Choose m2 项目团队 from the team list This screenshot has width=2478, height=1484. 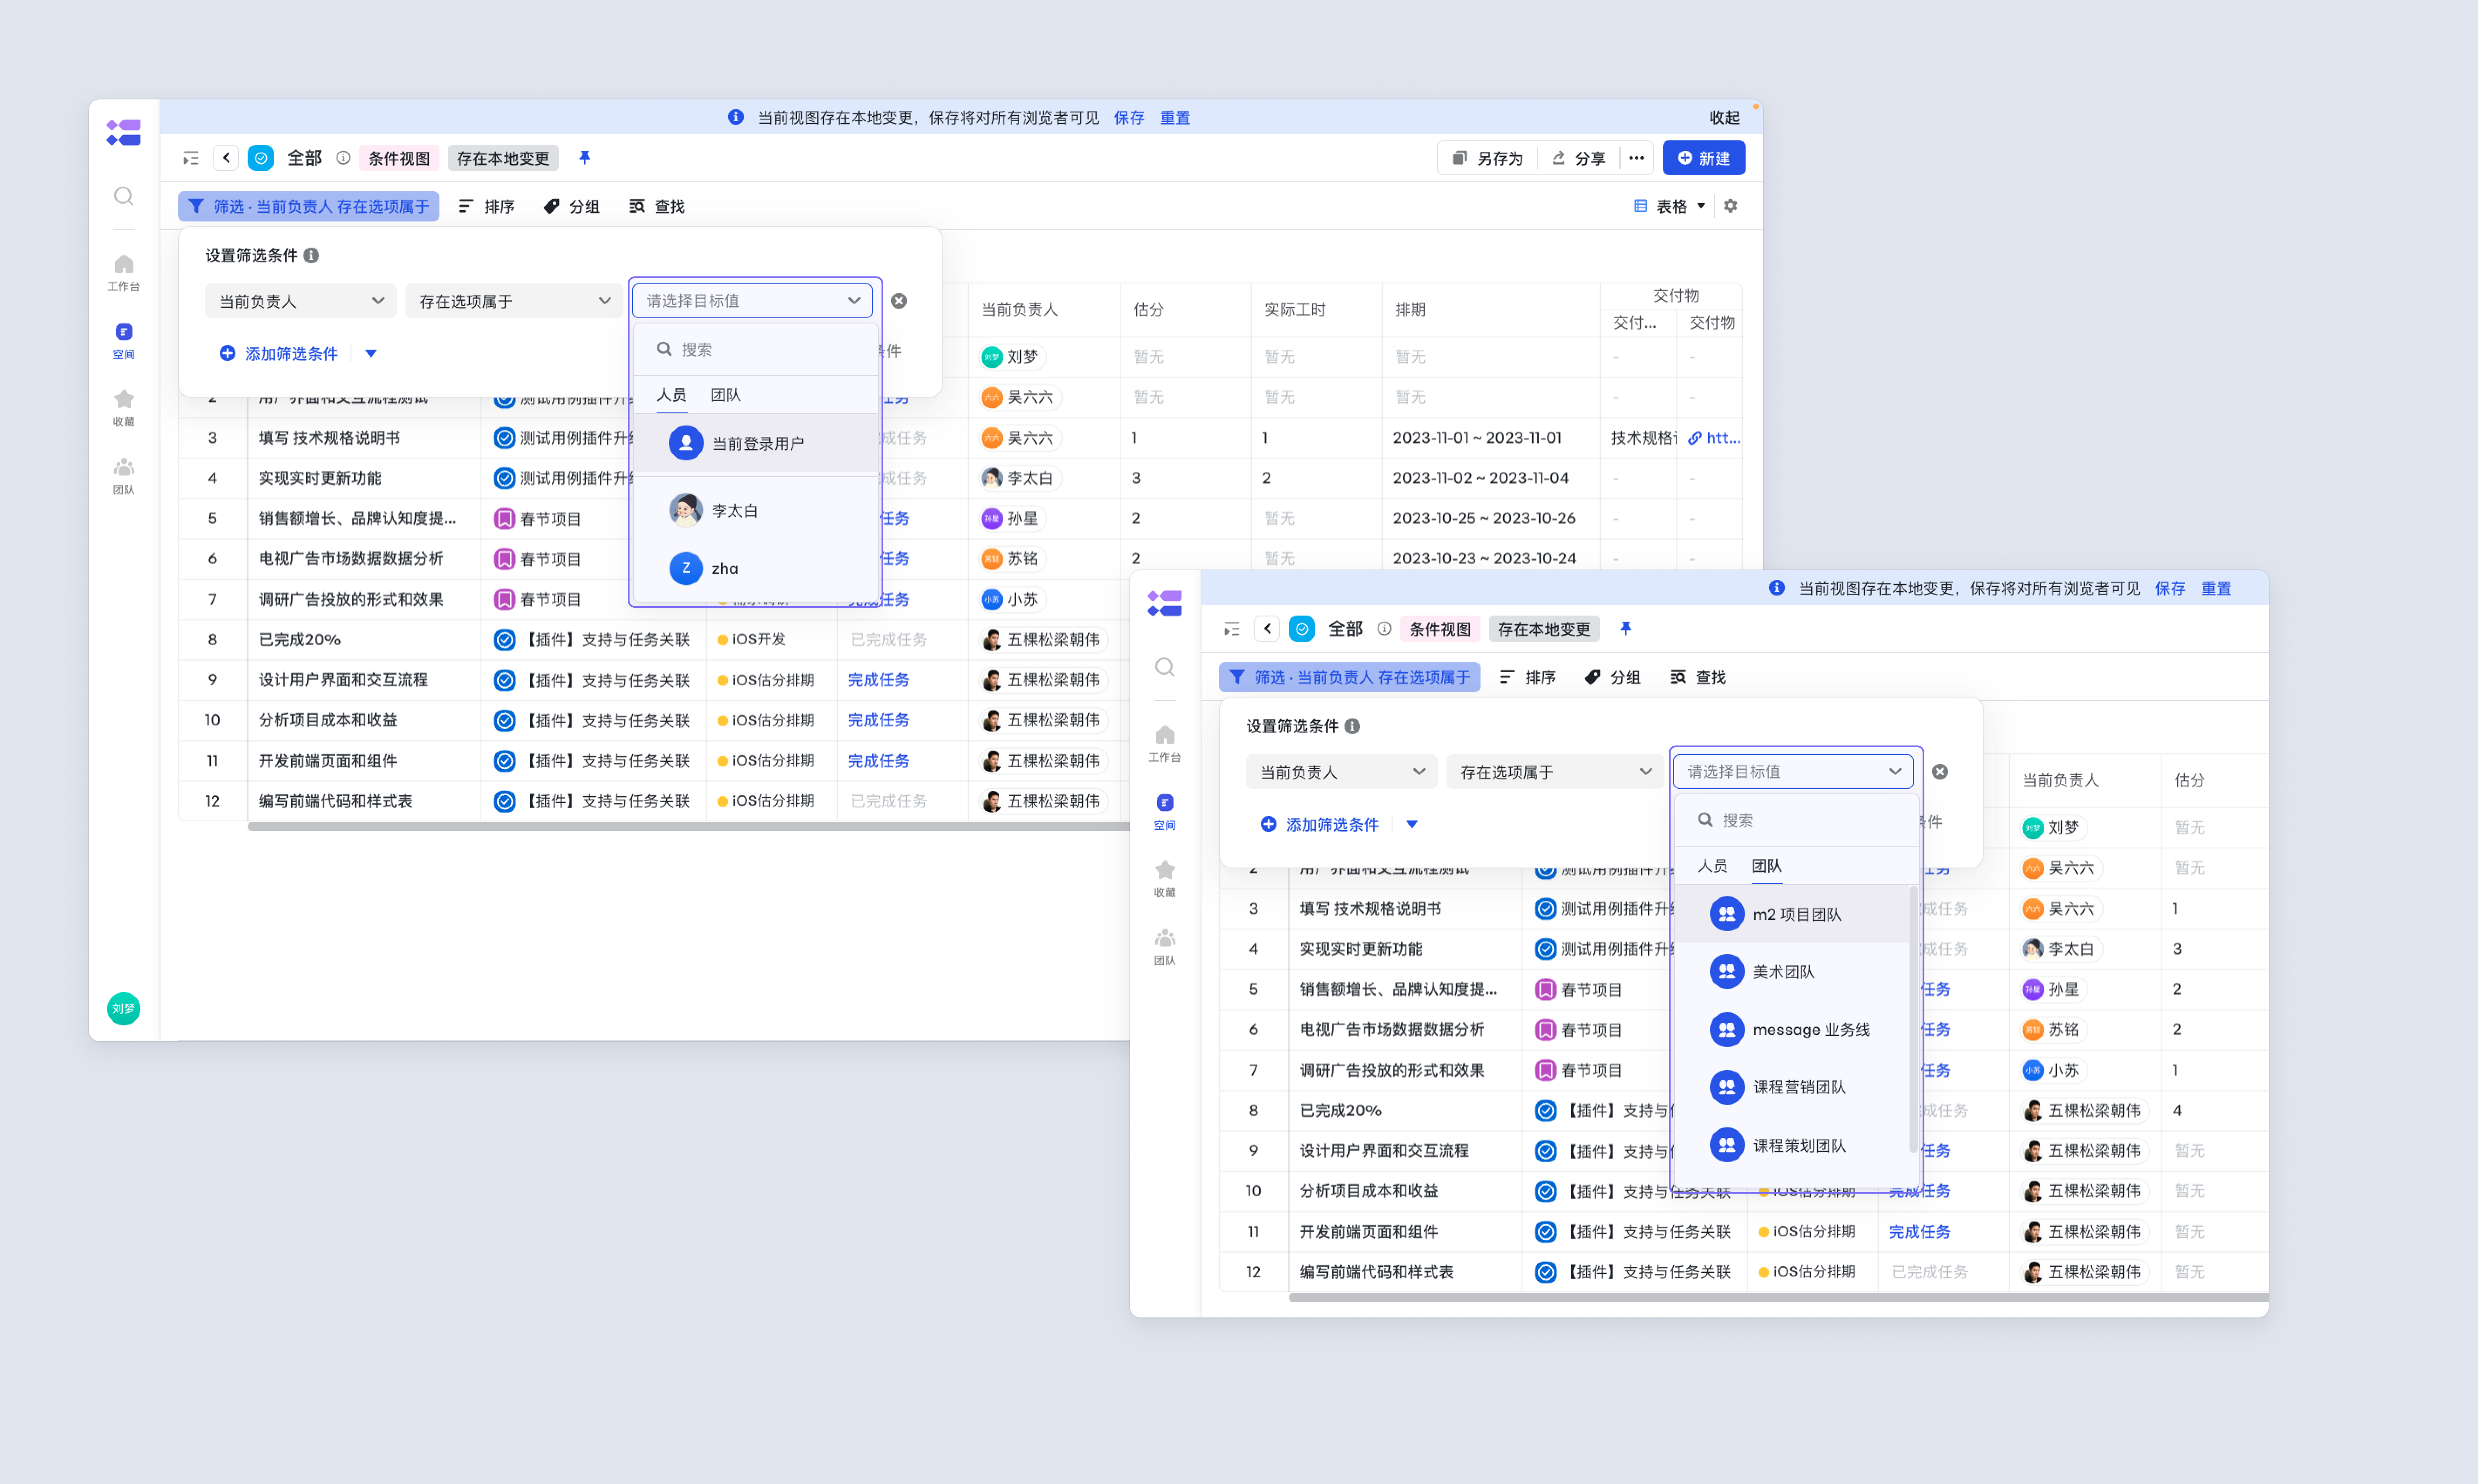pyautogui.click(x=1792, y=914)
